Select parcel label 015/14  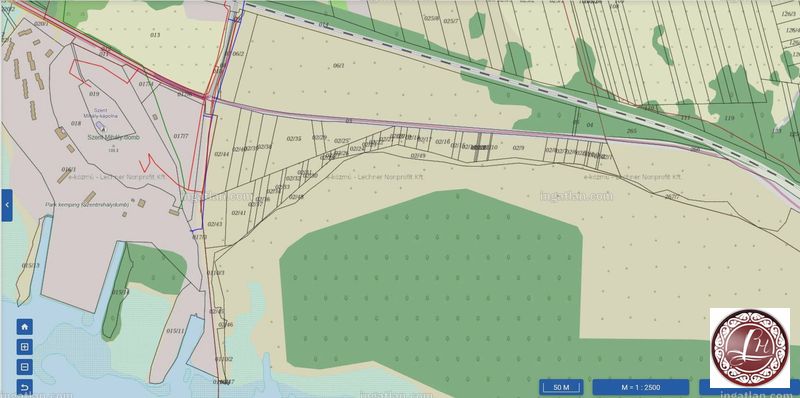(120, 292)
